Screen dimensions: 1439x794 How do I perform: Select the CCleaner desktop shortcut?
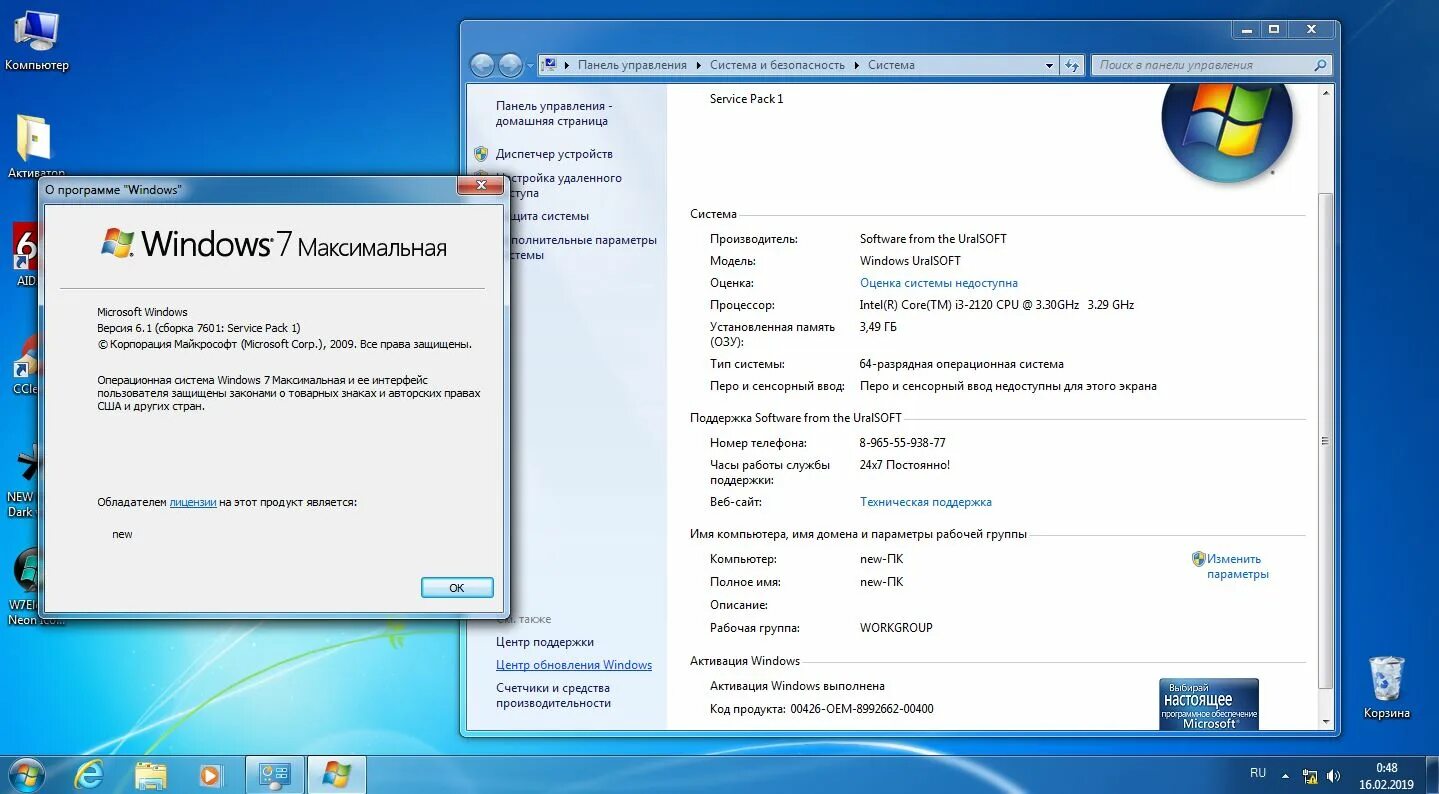click(26, 365)
